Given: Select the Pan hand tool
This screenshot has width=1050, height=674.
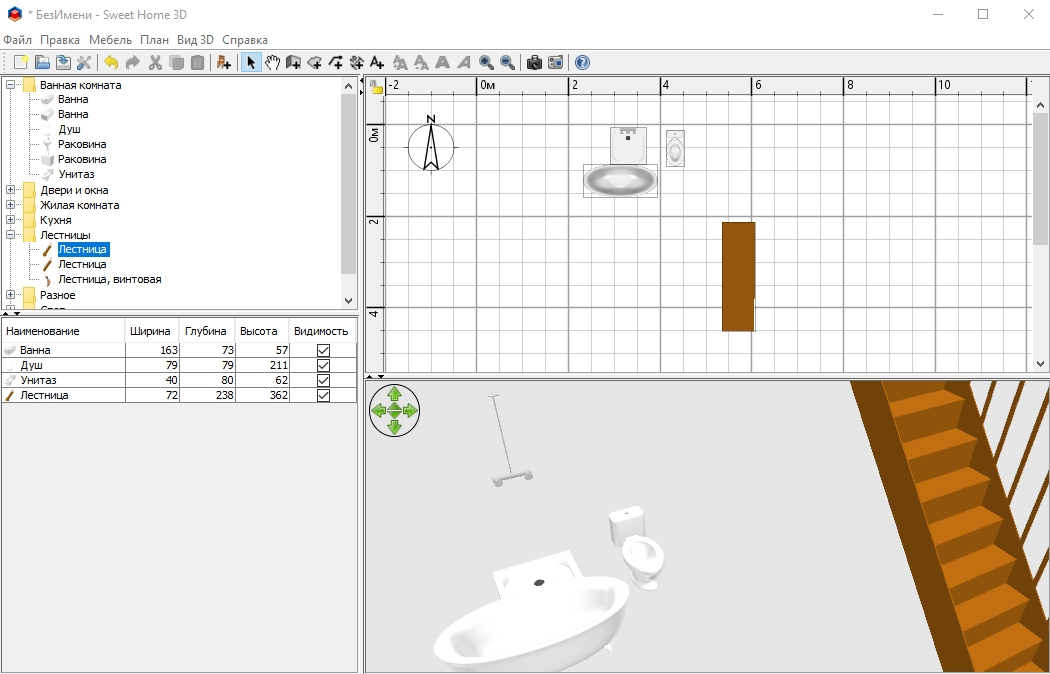Looking at the screenshot, I should point(272,63).
